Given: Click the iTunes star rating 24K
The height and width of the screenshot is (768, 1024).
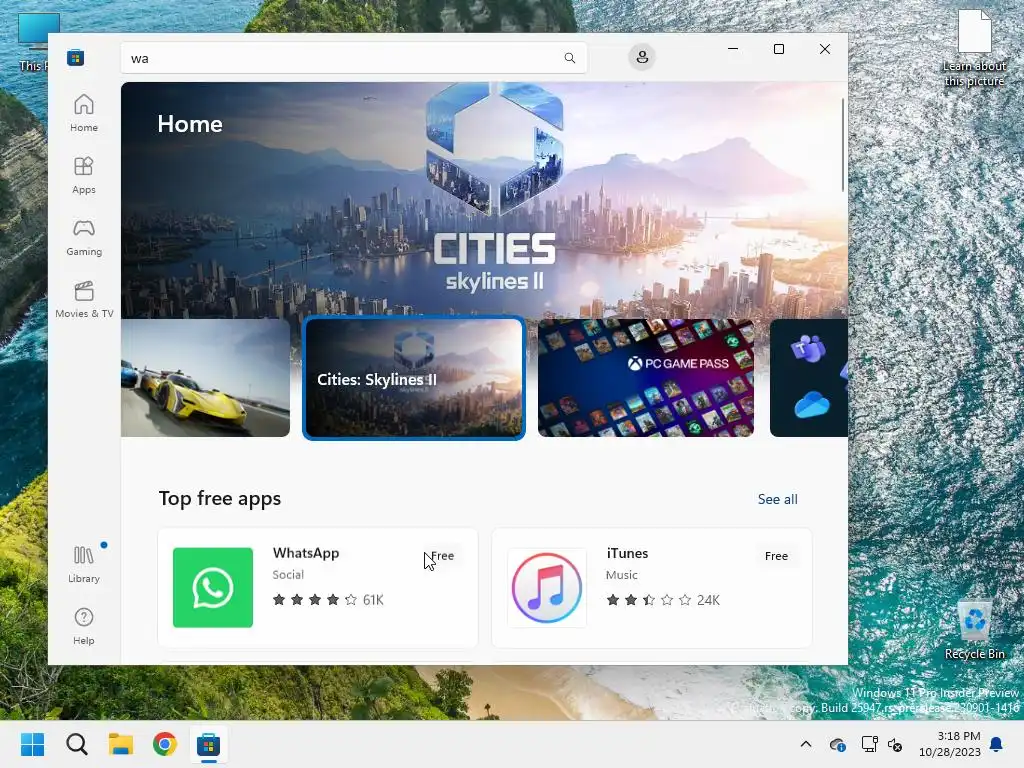Looking at the screenshot, I should [x=663, y=600].
